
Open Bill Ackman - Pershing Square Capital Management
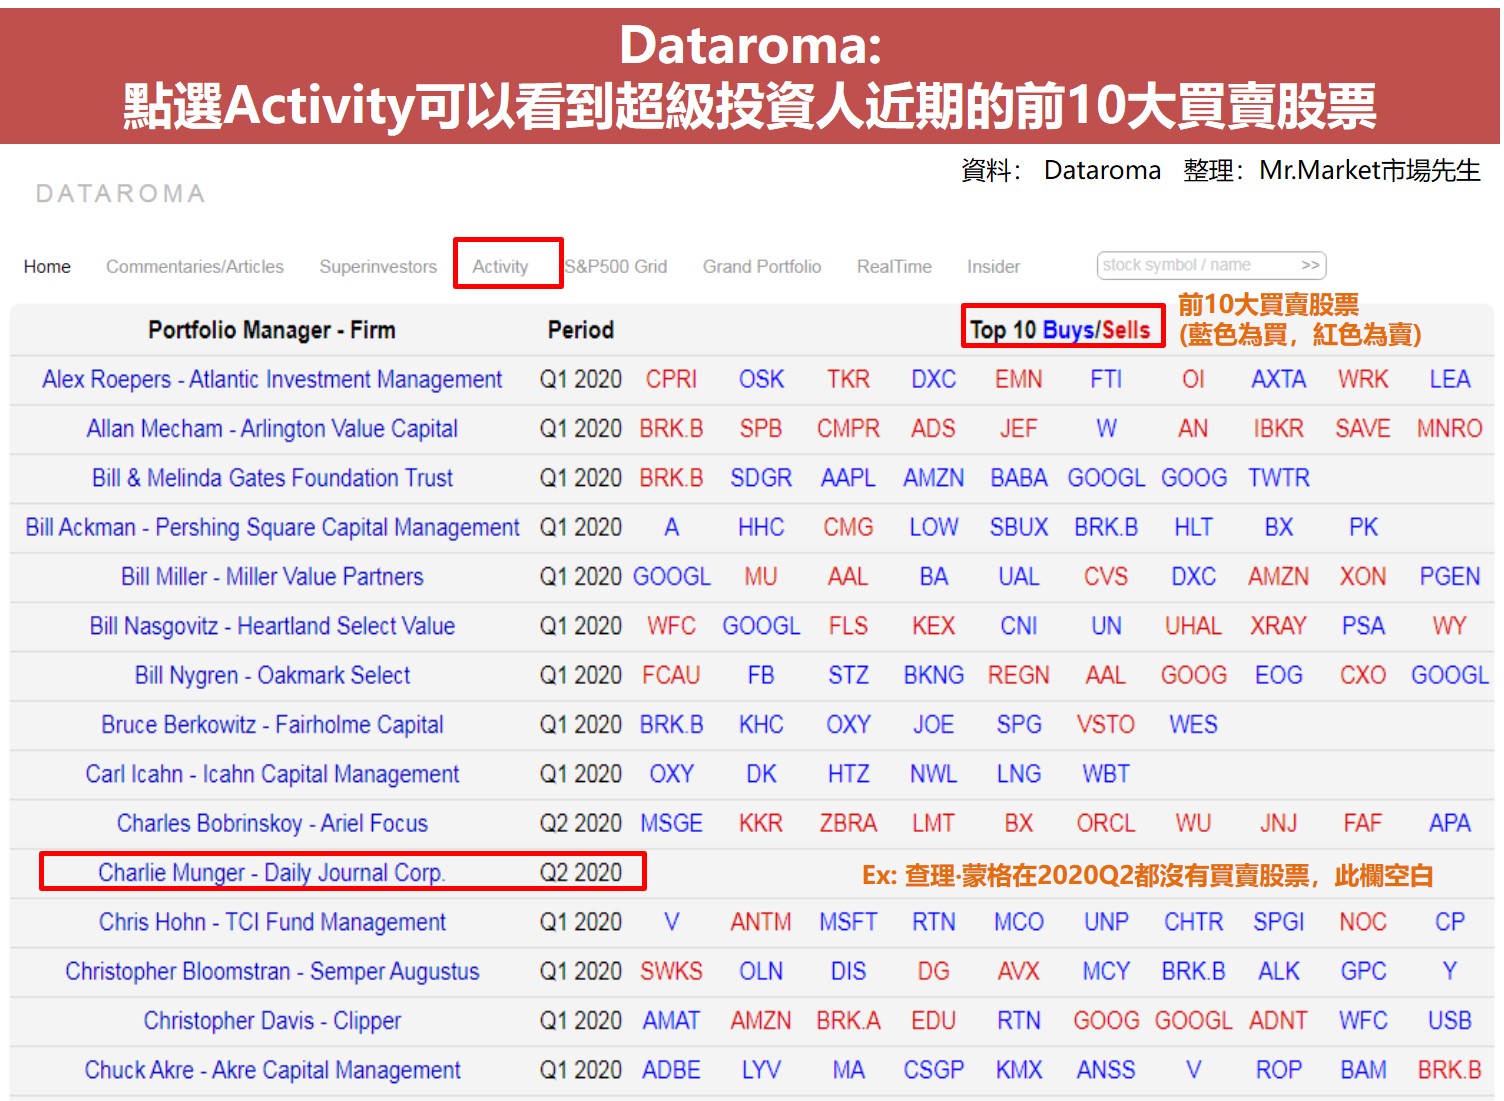click(272, 527)
